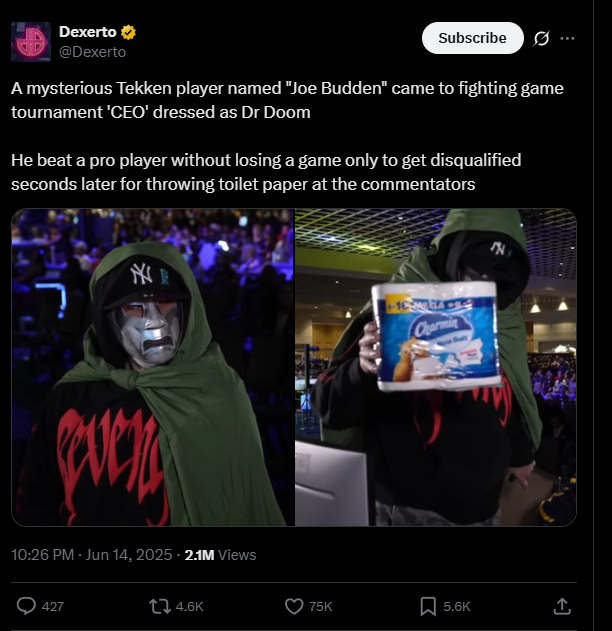Open the @Dexerto handle link

(x=93, y=52)
